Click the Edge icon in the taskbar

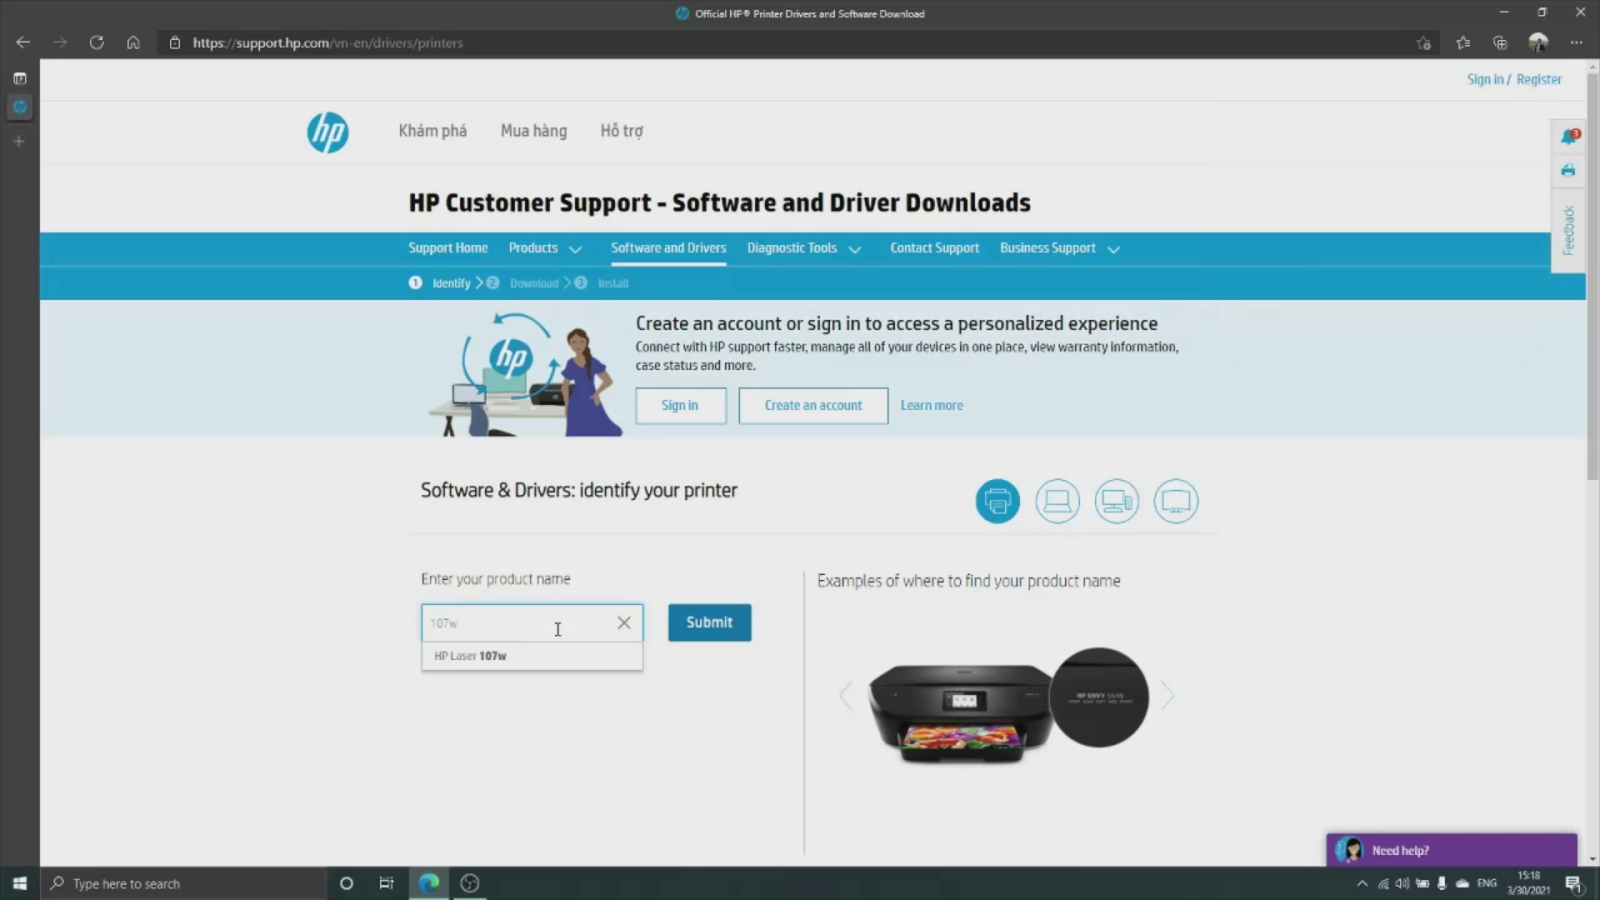pyautogui.click(x=429, y=883)
